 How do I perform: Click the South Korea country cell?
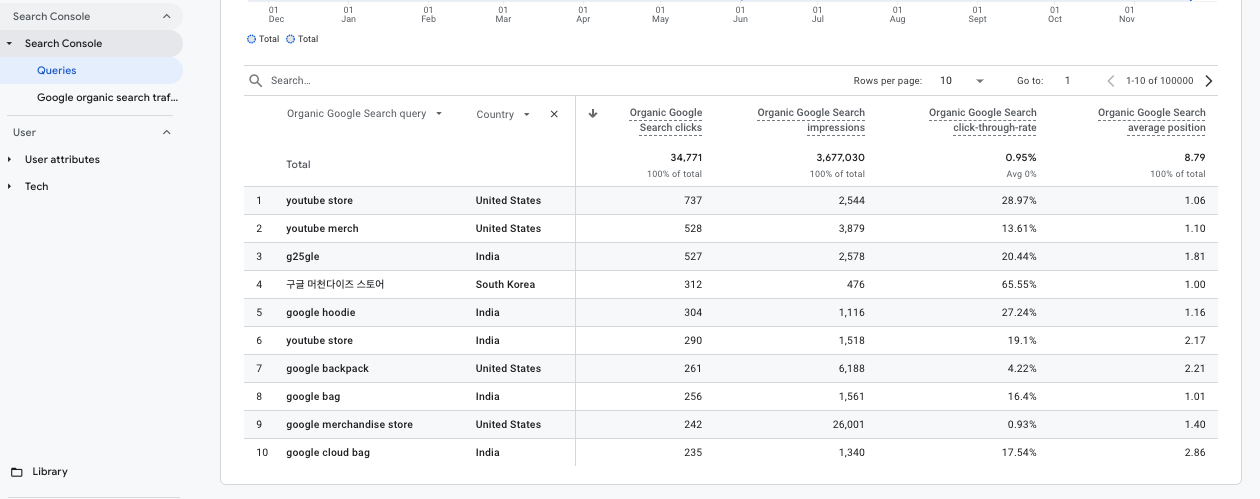coord(505,285)
